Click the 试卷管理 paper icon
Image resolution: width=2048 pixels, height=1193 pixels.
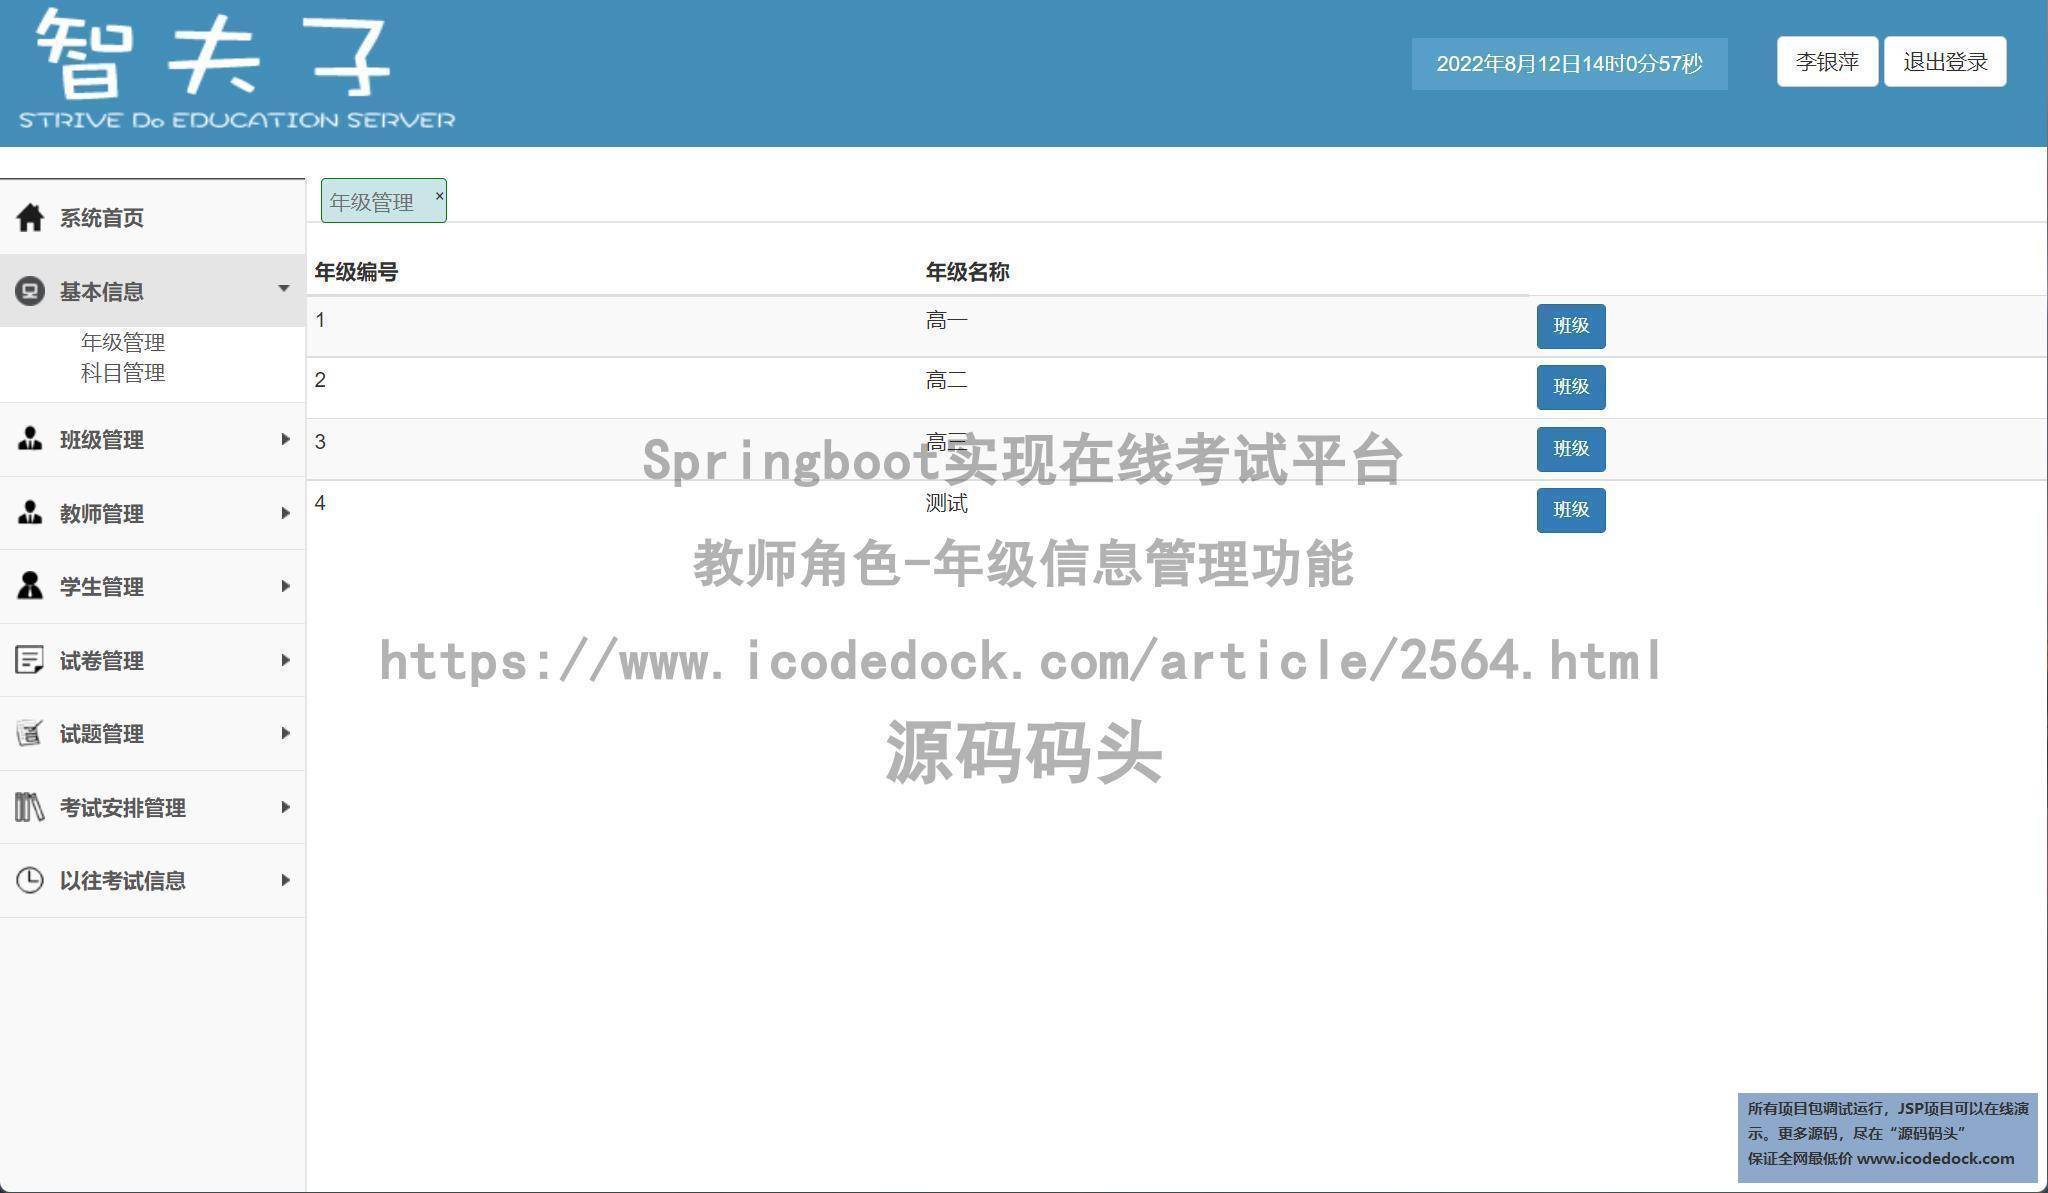point(30,660)
